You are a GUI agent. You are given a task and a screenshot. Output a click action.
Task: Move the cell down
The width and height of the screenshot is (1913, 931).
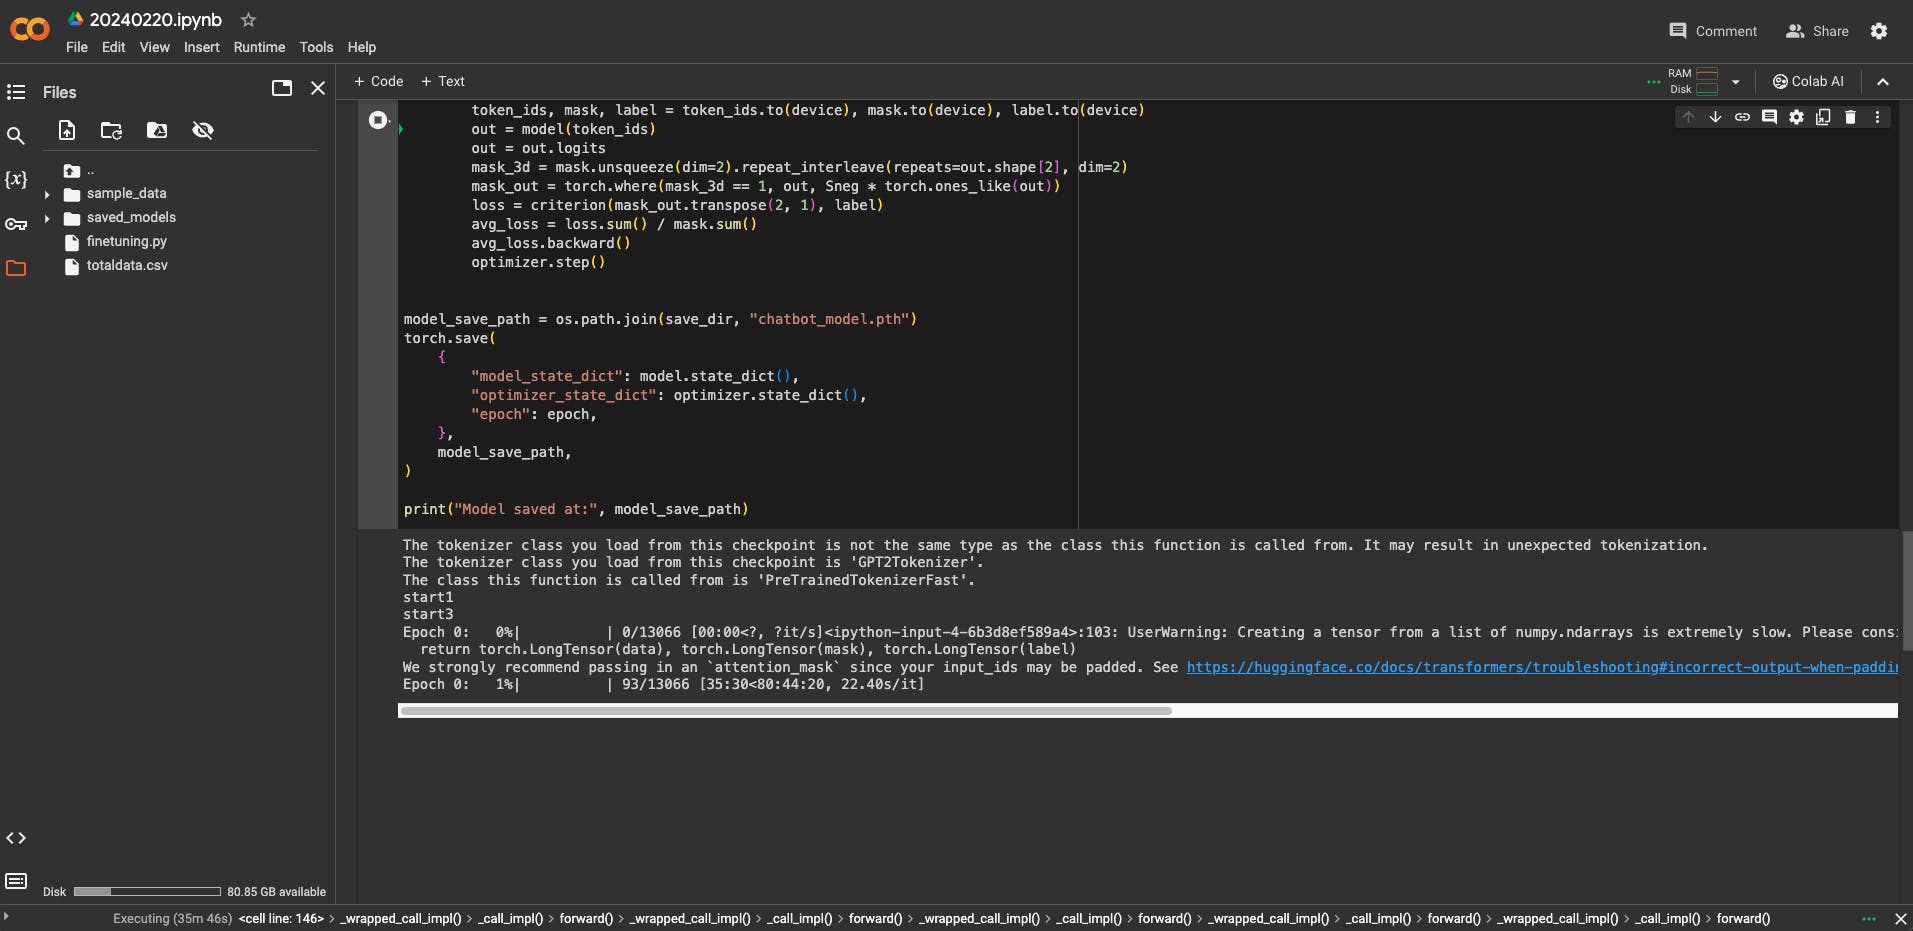(x=1715, y=117)
